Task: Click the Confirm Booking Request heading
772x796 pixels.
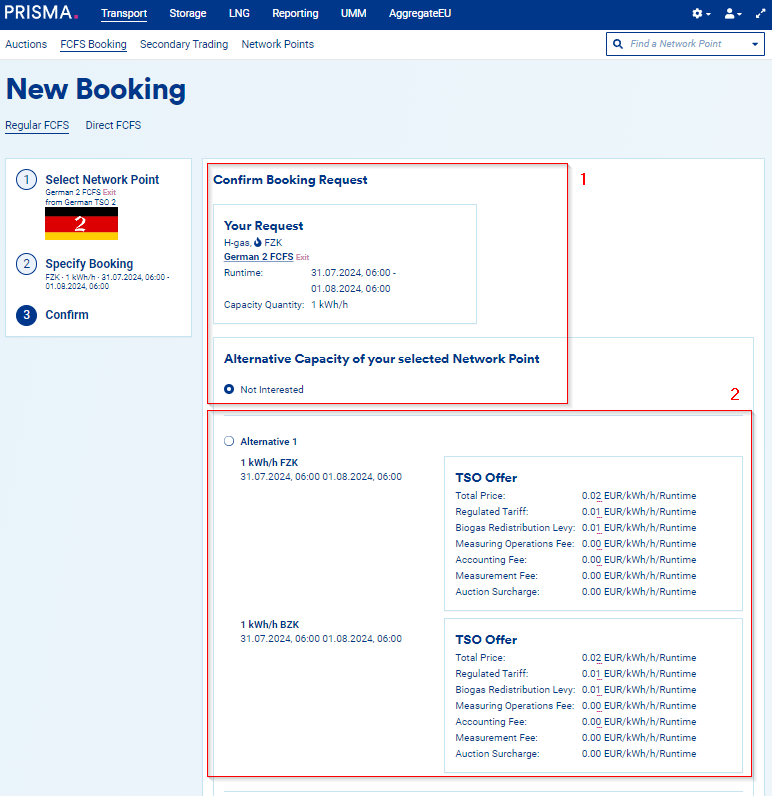Action: point(290,180)
